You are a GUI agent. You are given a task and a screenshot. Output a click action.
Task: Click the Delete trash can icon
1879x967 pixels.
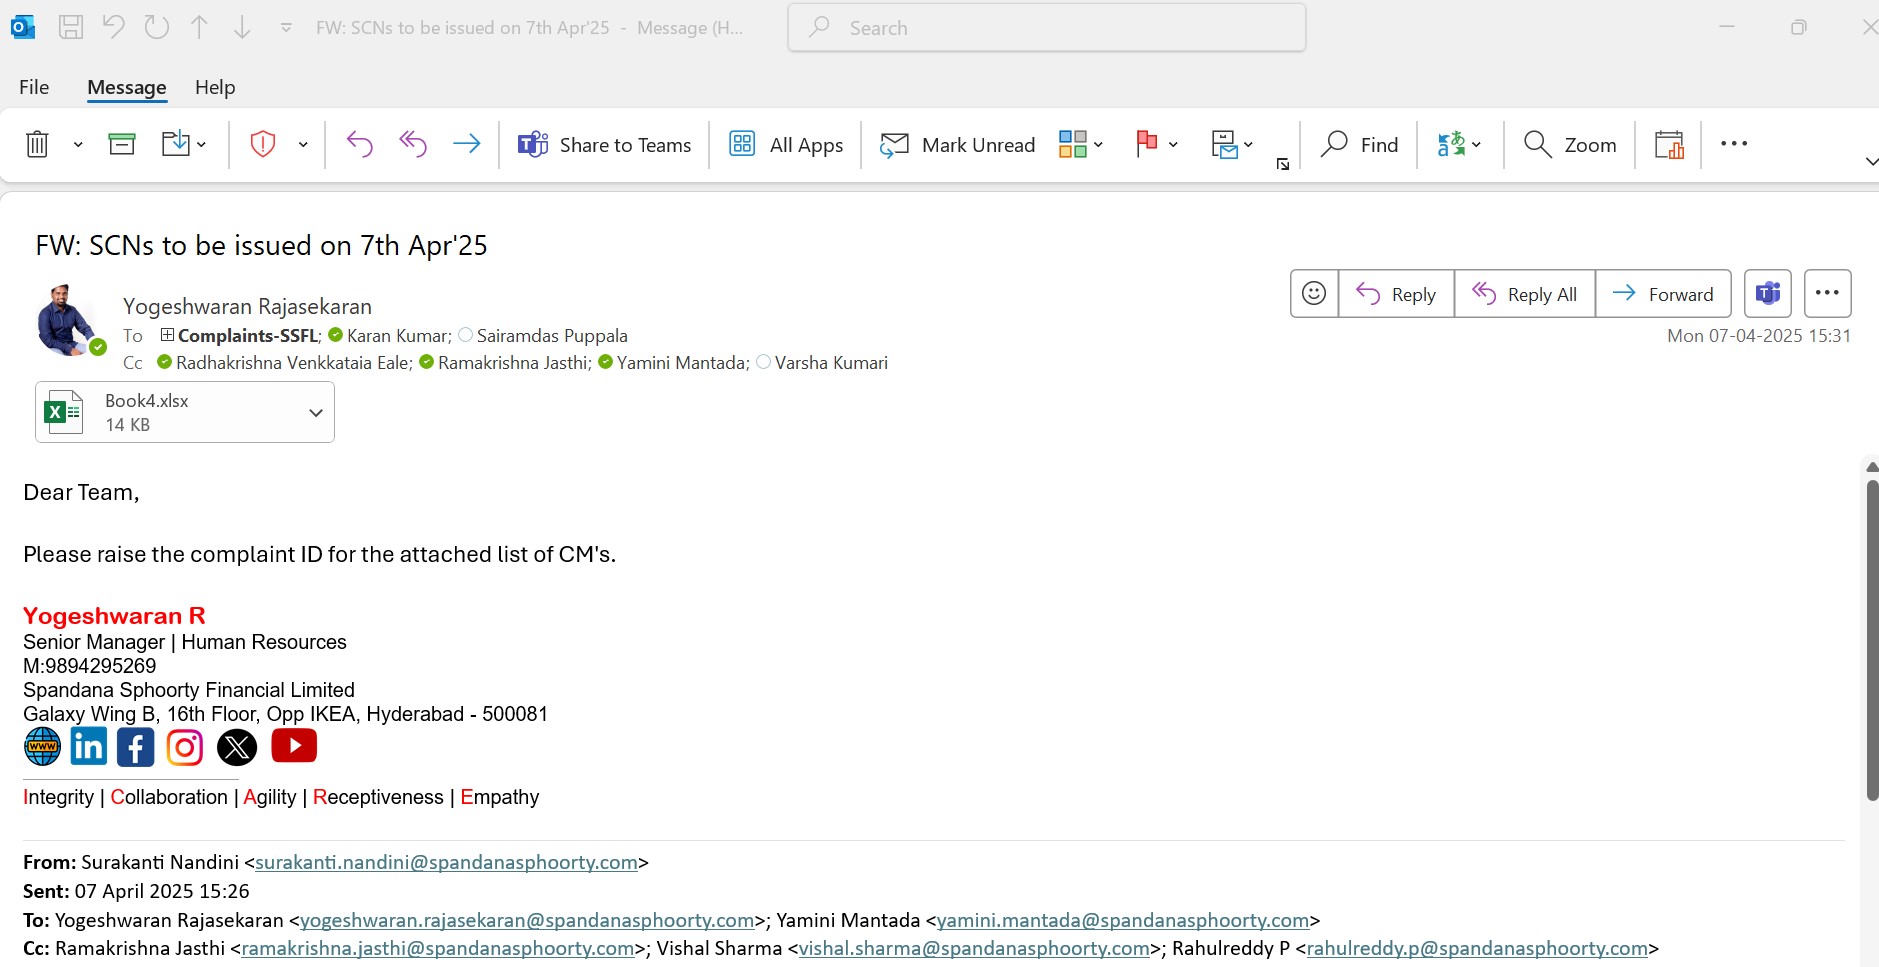pyautogui.click(x=37, y=145)
